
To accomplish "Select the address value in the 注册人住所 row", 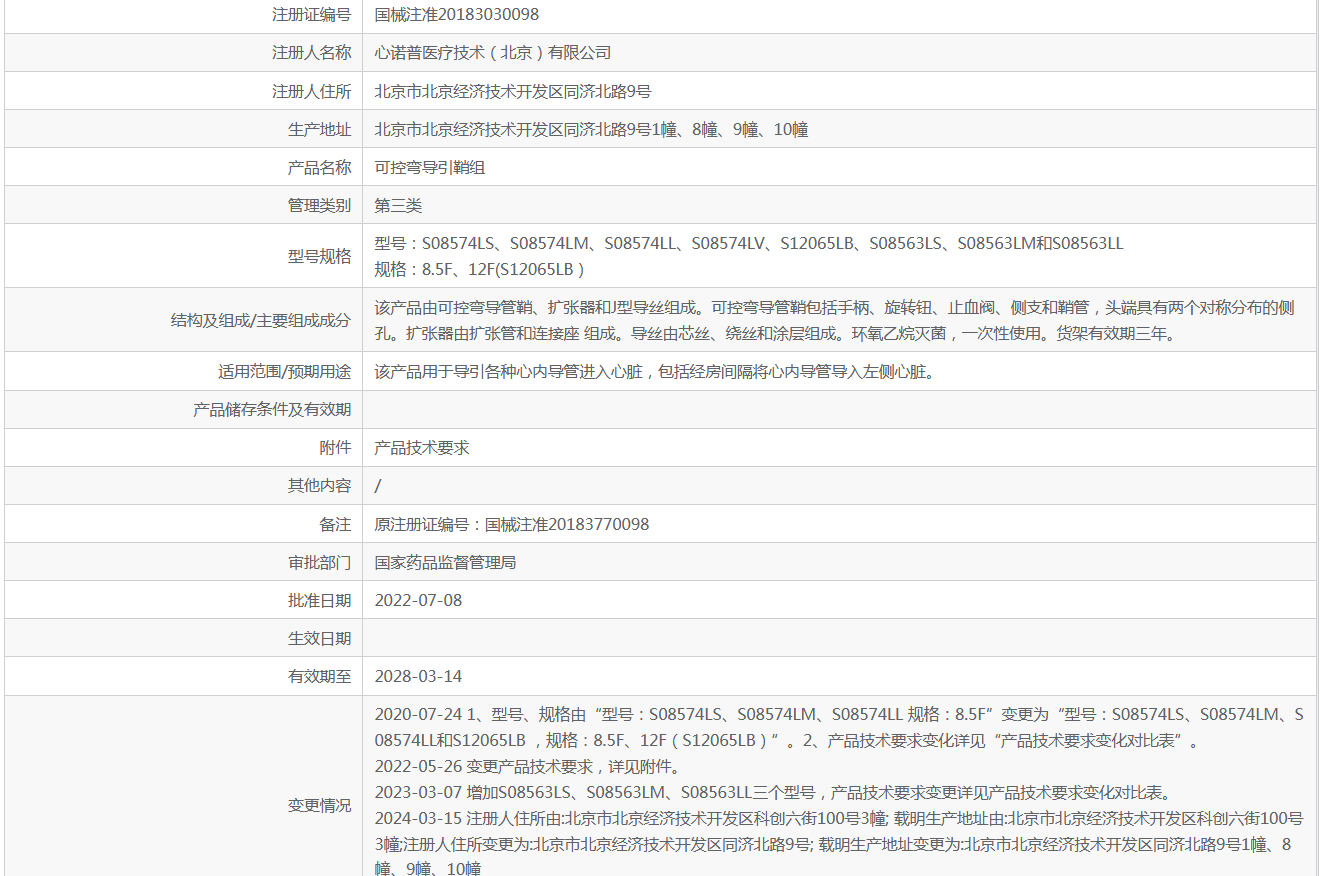I will [x=513, y=91].
